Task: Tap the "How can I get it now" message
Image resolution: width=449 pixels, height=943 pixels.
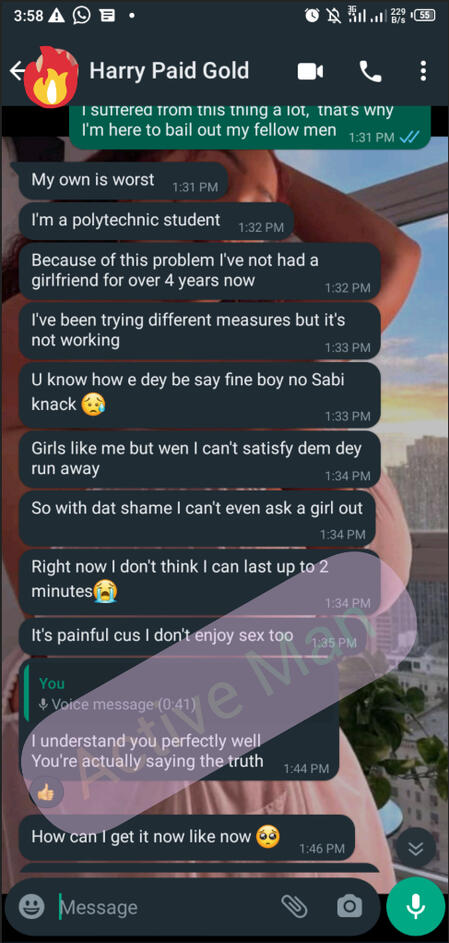Action: 187,838
